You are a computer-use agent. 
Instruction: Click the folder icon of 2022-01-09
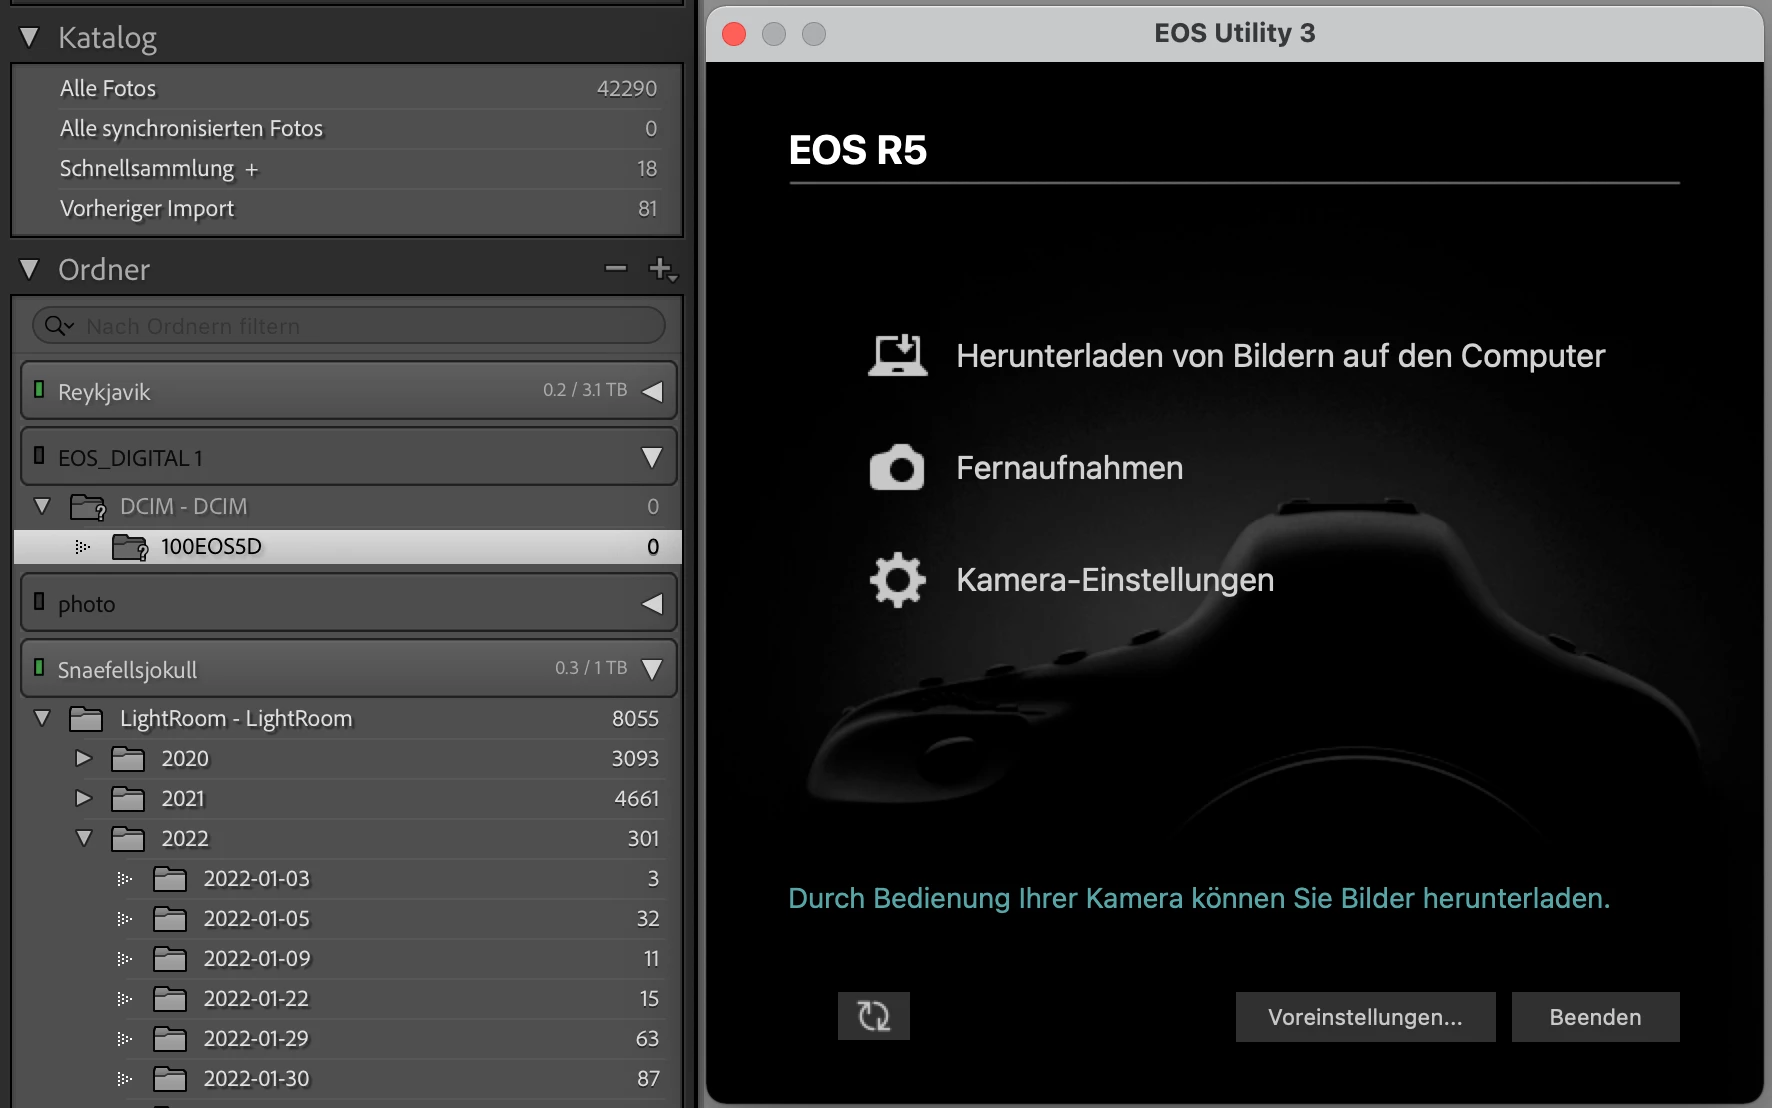tap(170, 959)
